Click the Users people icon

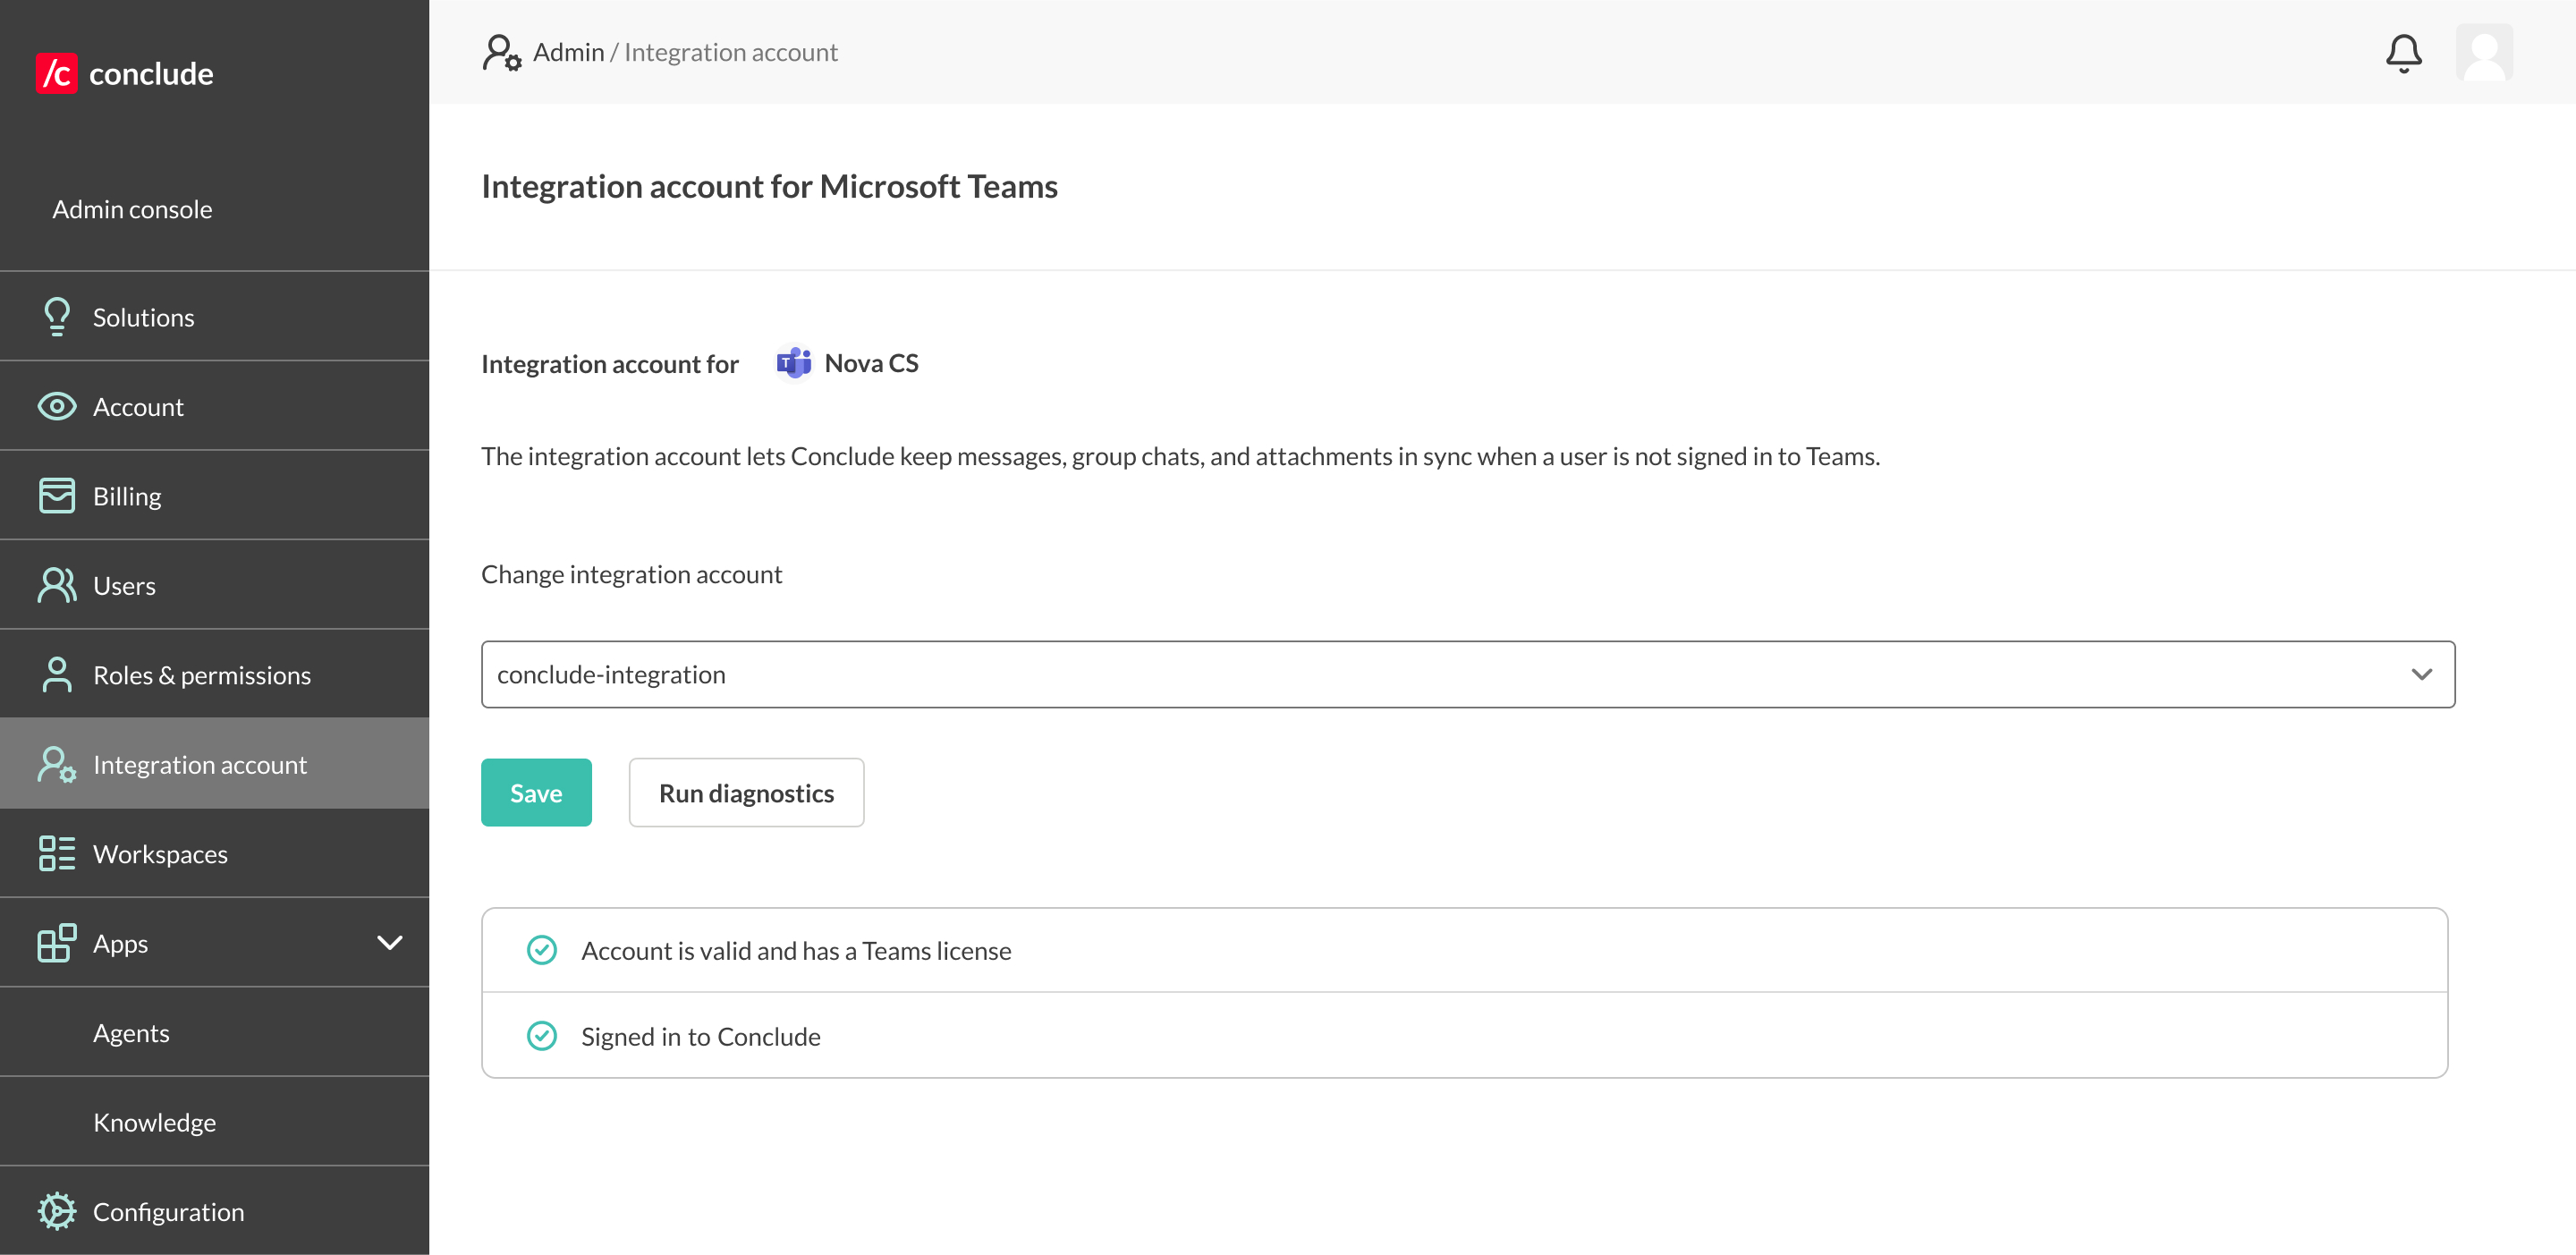coord(57,586)
